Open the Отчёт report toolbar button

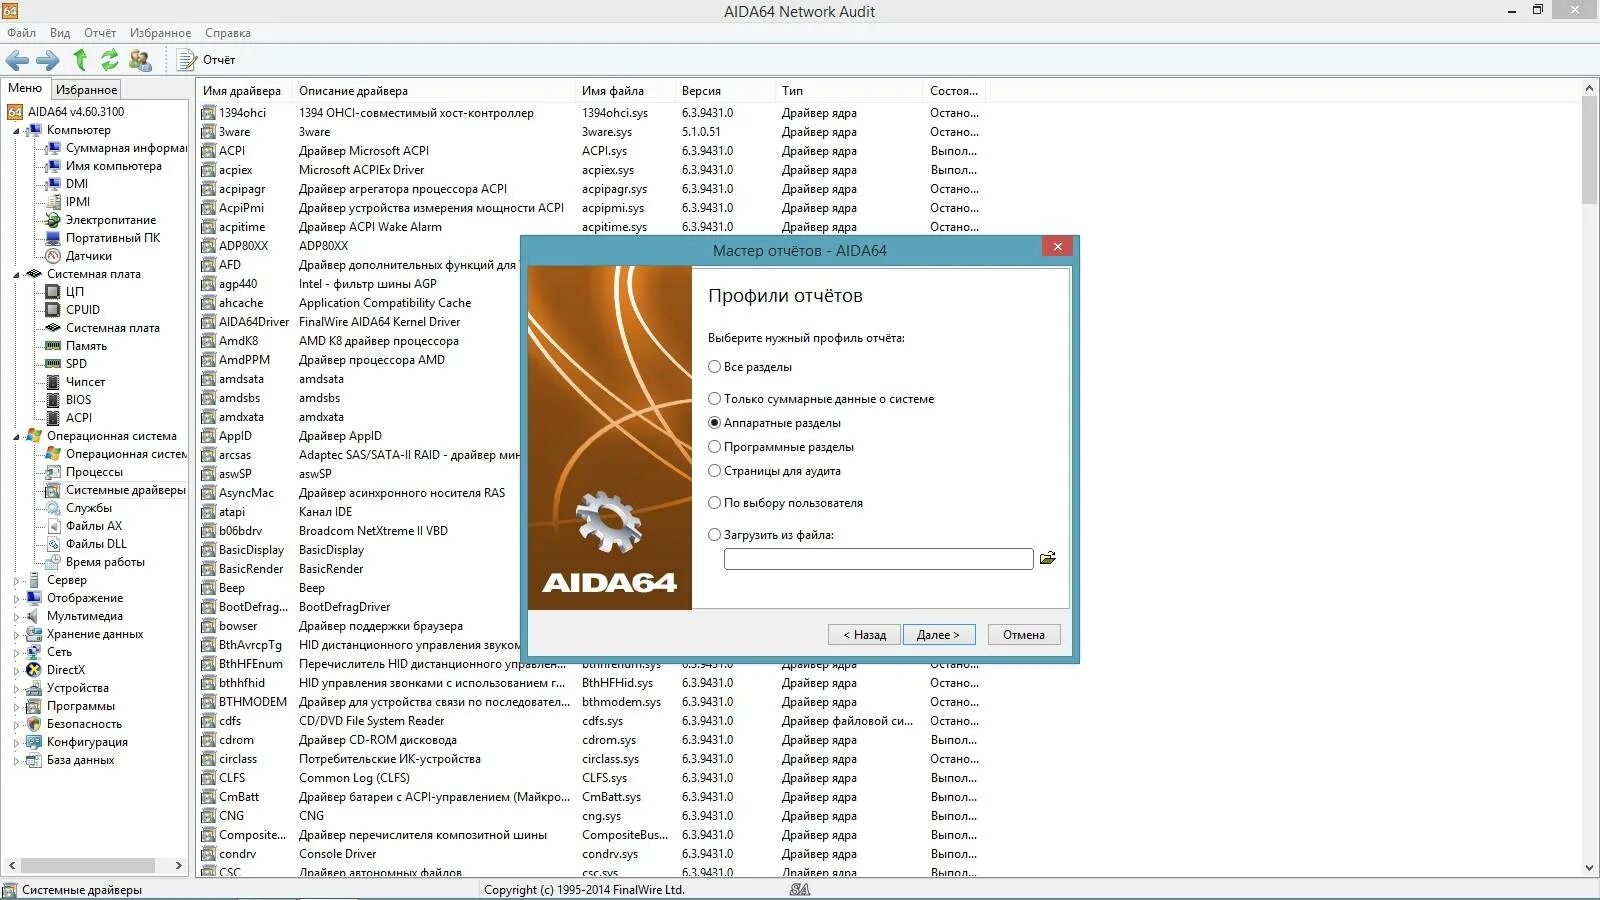(207, 60)
